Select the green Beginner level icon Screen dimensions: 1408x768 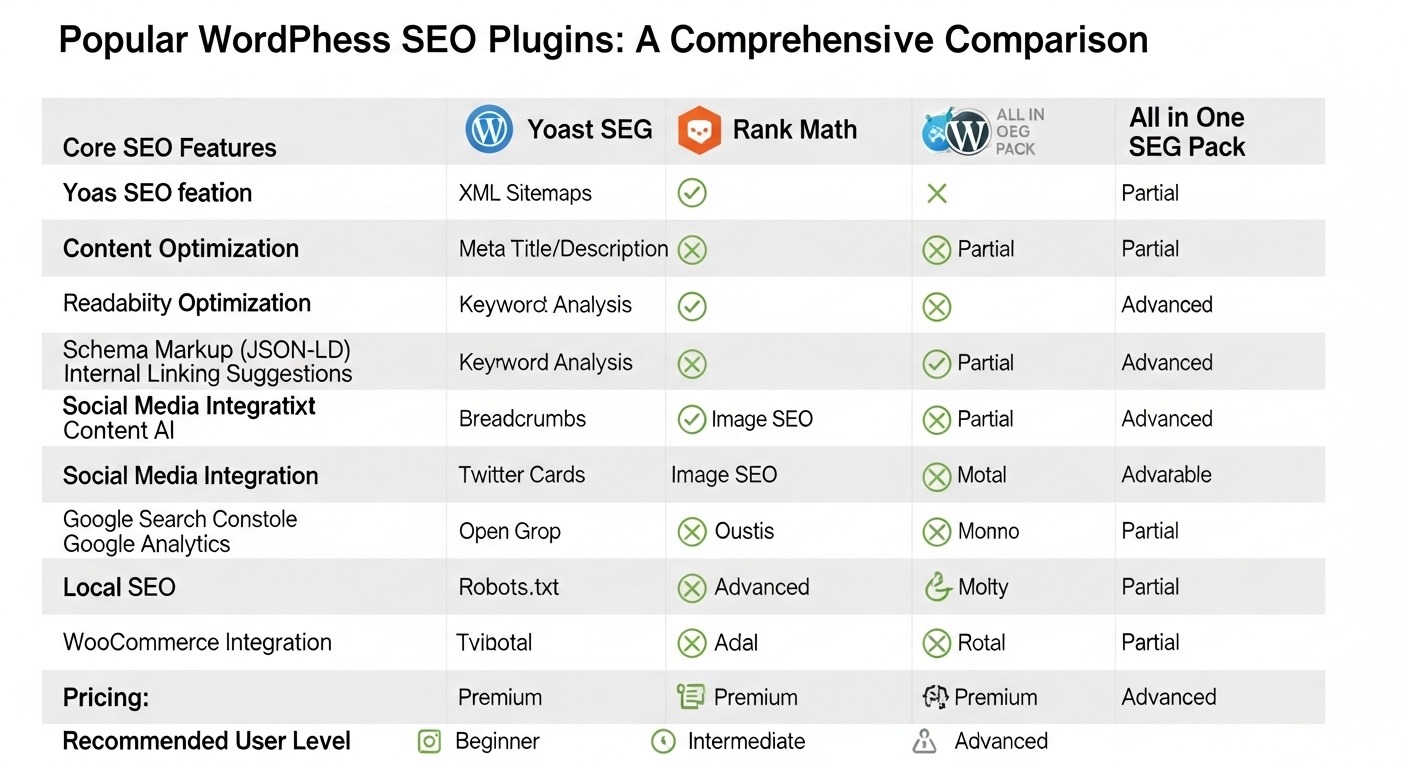point(430,741)
